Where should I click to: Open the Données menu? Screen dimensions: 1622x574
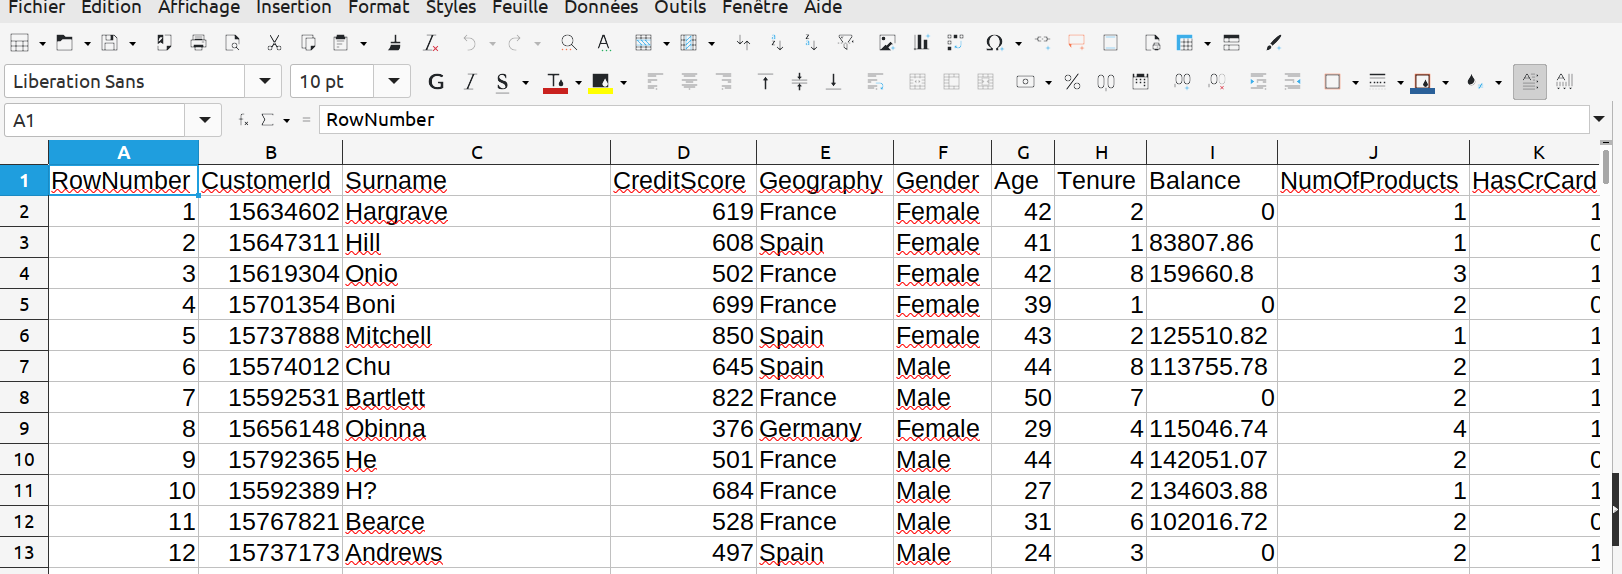600,8
